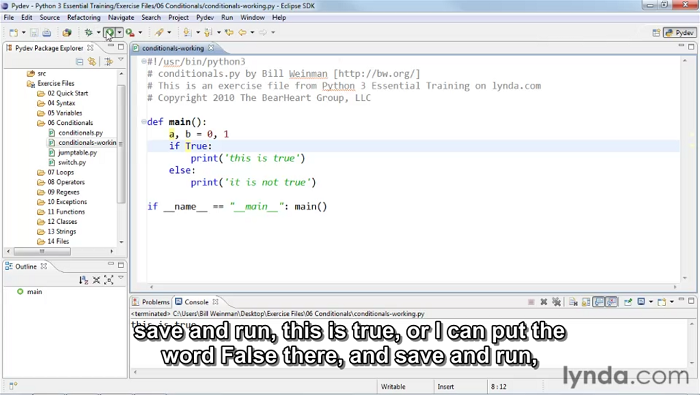Click the Pydev perspective button
The height and width of the screenshot is (395, 700).
680,33
